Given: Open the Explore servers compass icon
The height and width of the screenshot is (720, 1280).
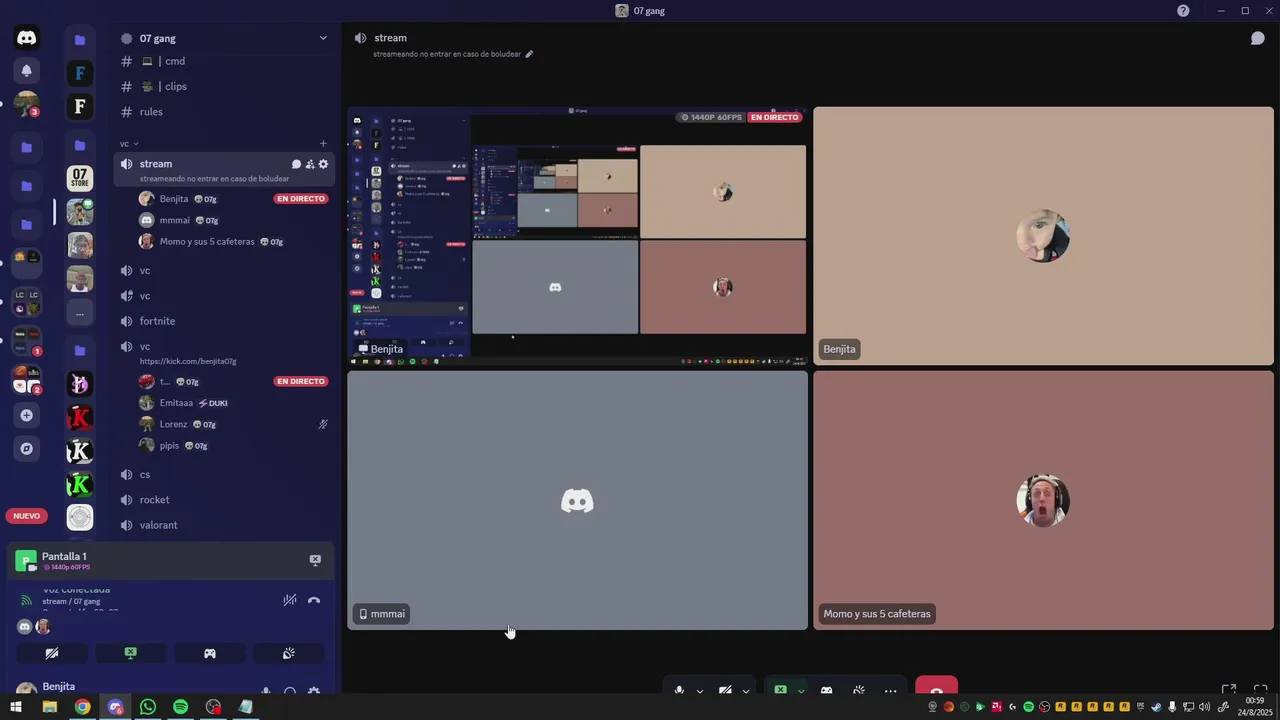Looking at the screenshot, I should point(27,449).
